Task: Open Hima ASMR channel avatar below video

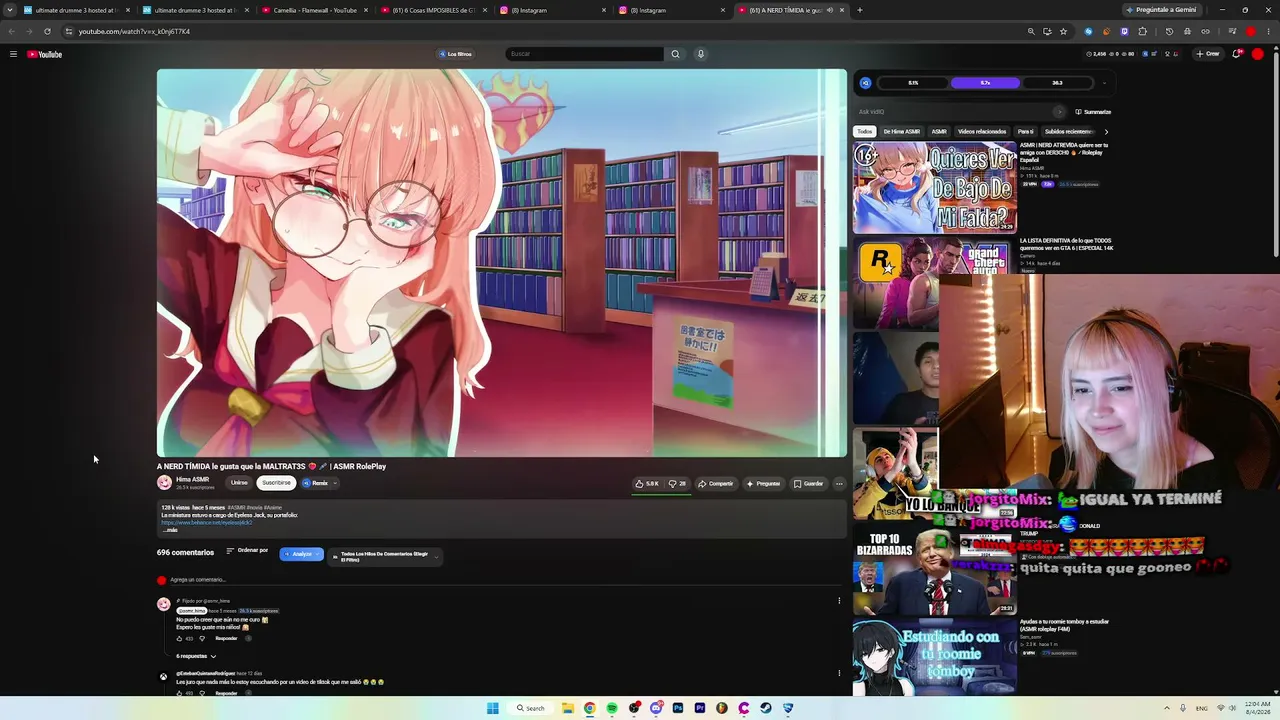Action: (164, 483)
